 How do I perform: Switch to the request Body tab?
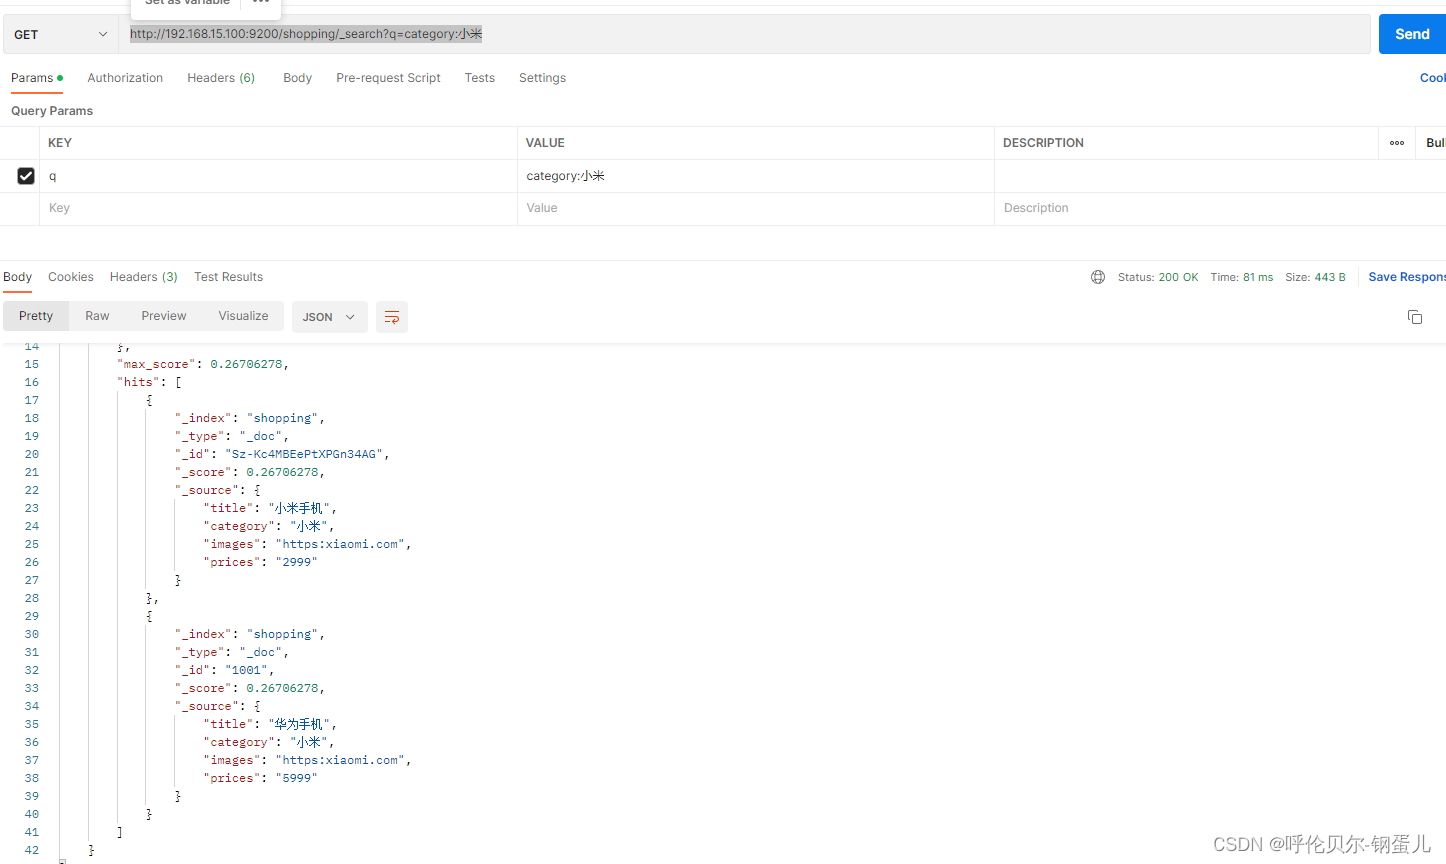(297, 78)
